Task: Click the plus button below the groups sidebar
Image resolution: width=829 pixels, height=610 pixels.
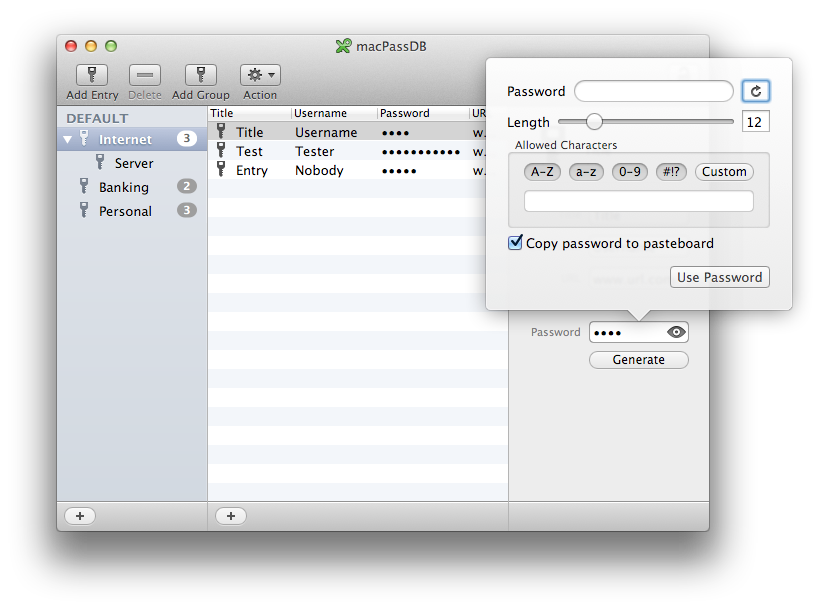Action: coord(80,516)
